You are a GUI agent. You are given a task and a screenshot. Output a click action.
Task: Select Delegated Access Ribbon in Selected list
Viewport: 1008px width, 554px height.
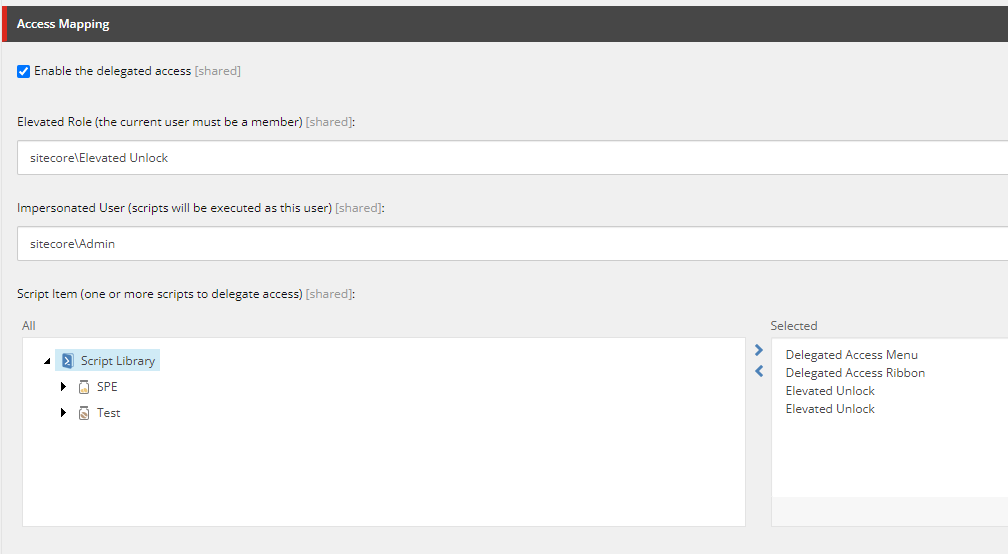tap(855, 373)
